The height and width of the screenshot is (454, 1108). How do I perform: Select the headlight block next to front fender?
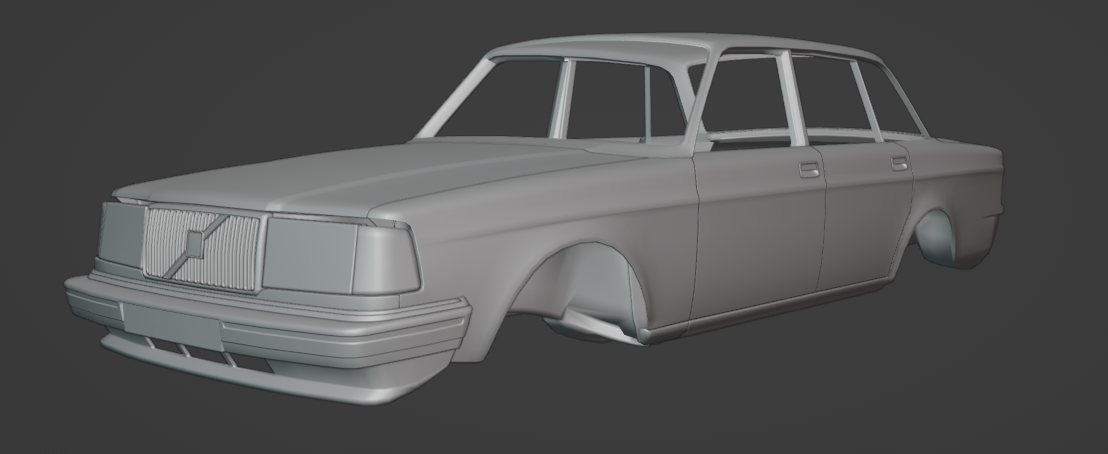341,255
